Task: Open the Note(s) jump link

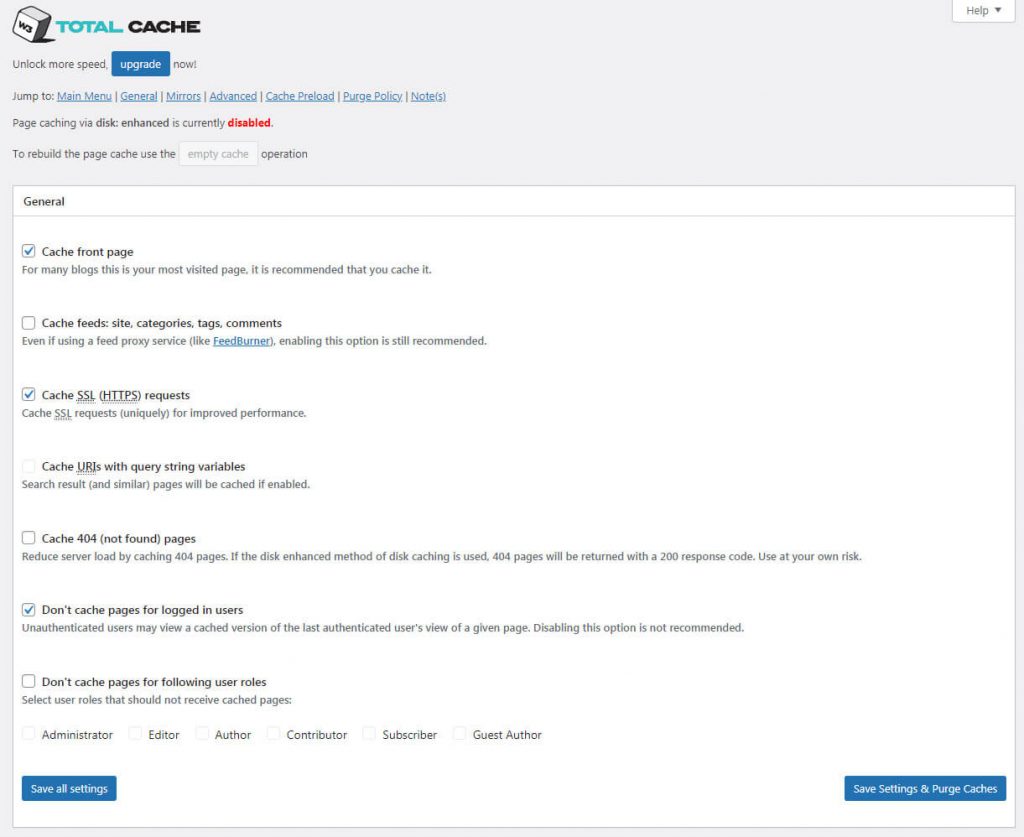Action: coord(428,96)
